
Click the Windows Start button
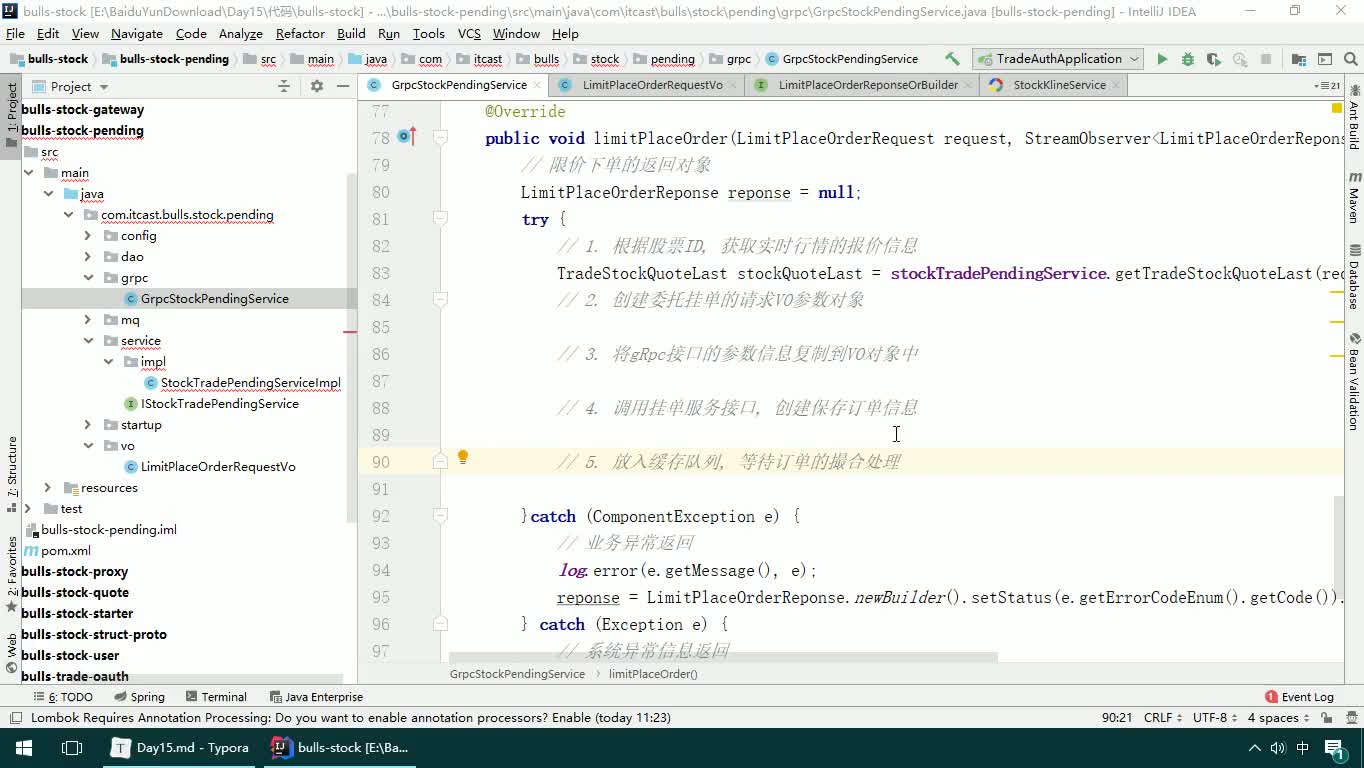(x=23, y=747)
